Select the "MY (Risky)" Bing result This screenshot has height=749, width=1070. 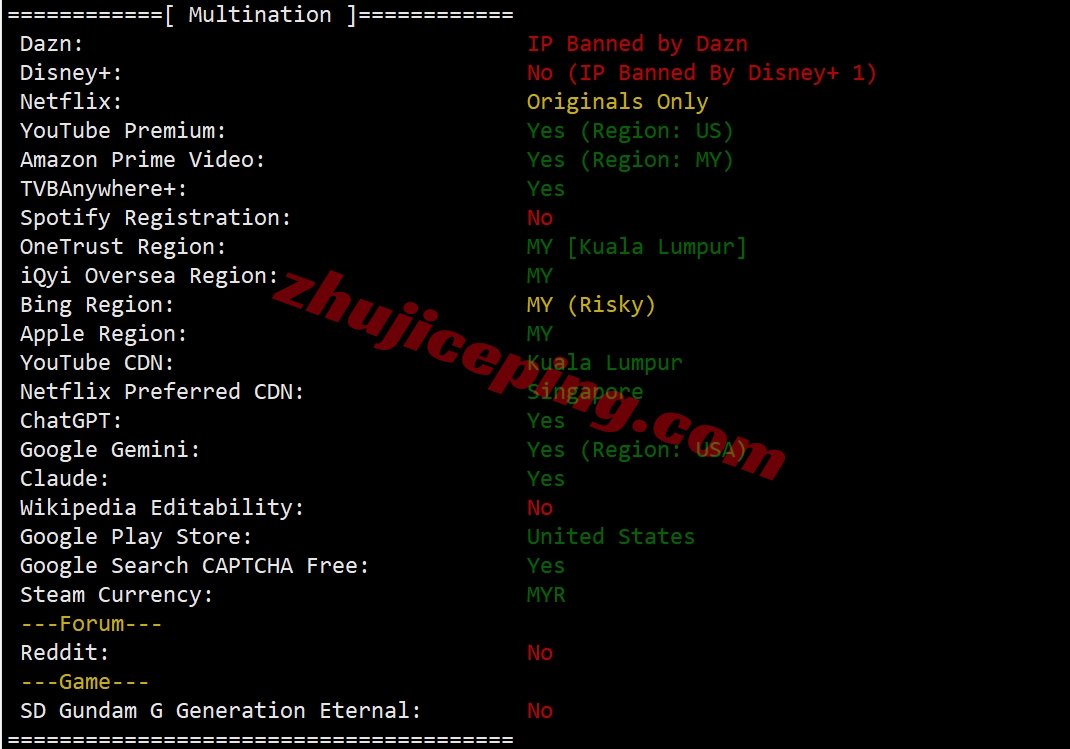591,304
